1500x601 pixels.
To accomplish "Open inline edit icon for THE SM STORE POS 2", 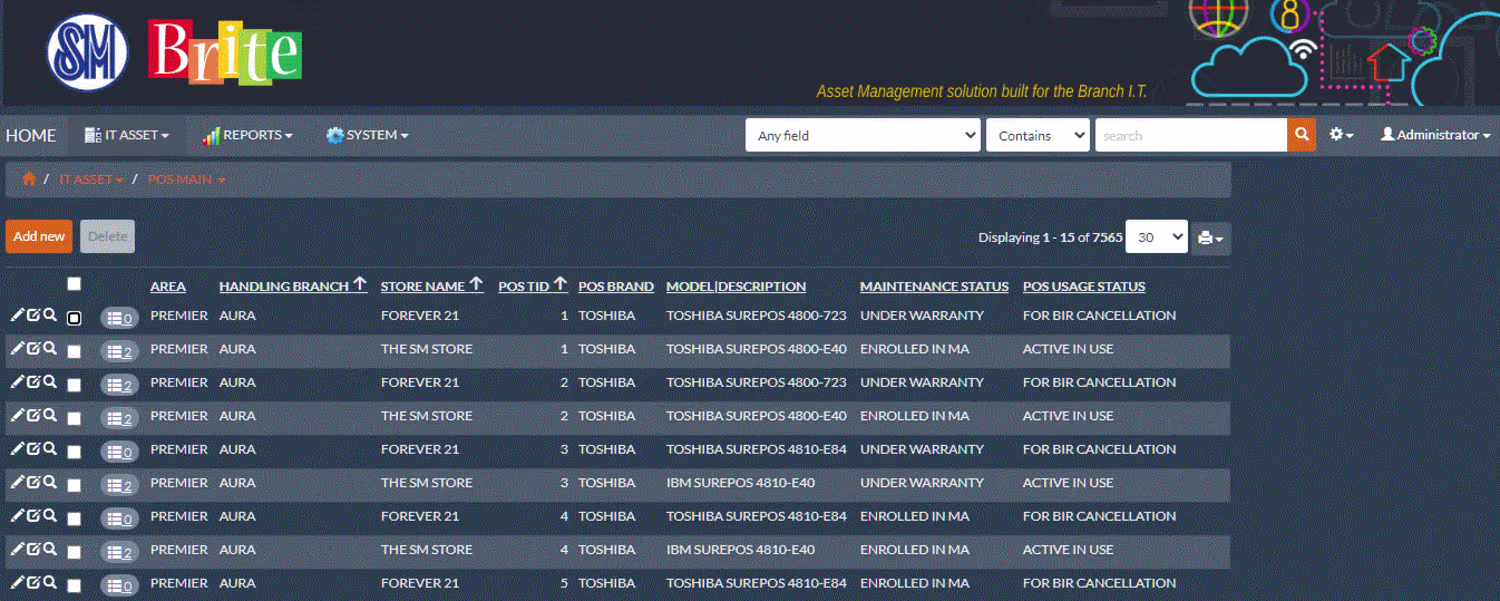I will [33, 415].
